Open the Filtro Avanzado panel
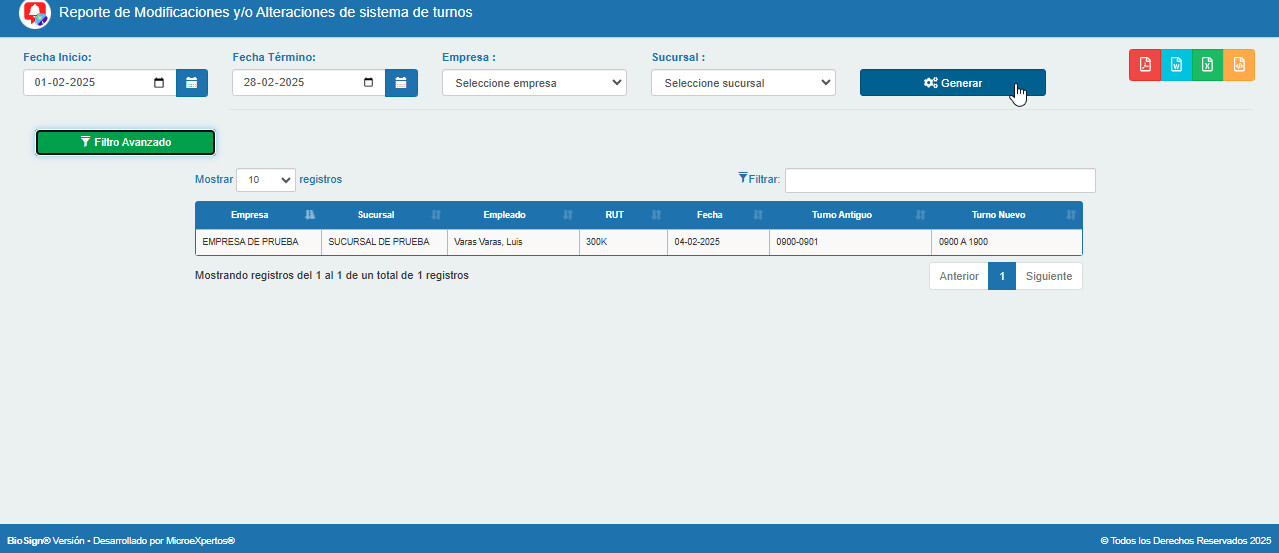Image resolution: width=1279 pixels, height=553 pixels. click(x=125, y=143)
